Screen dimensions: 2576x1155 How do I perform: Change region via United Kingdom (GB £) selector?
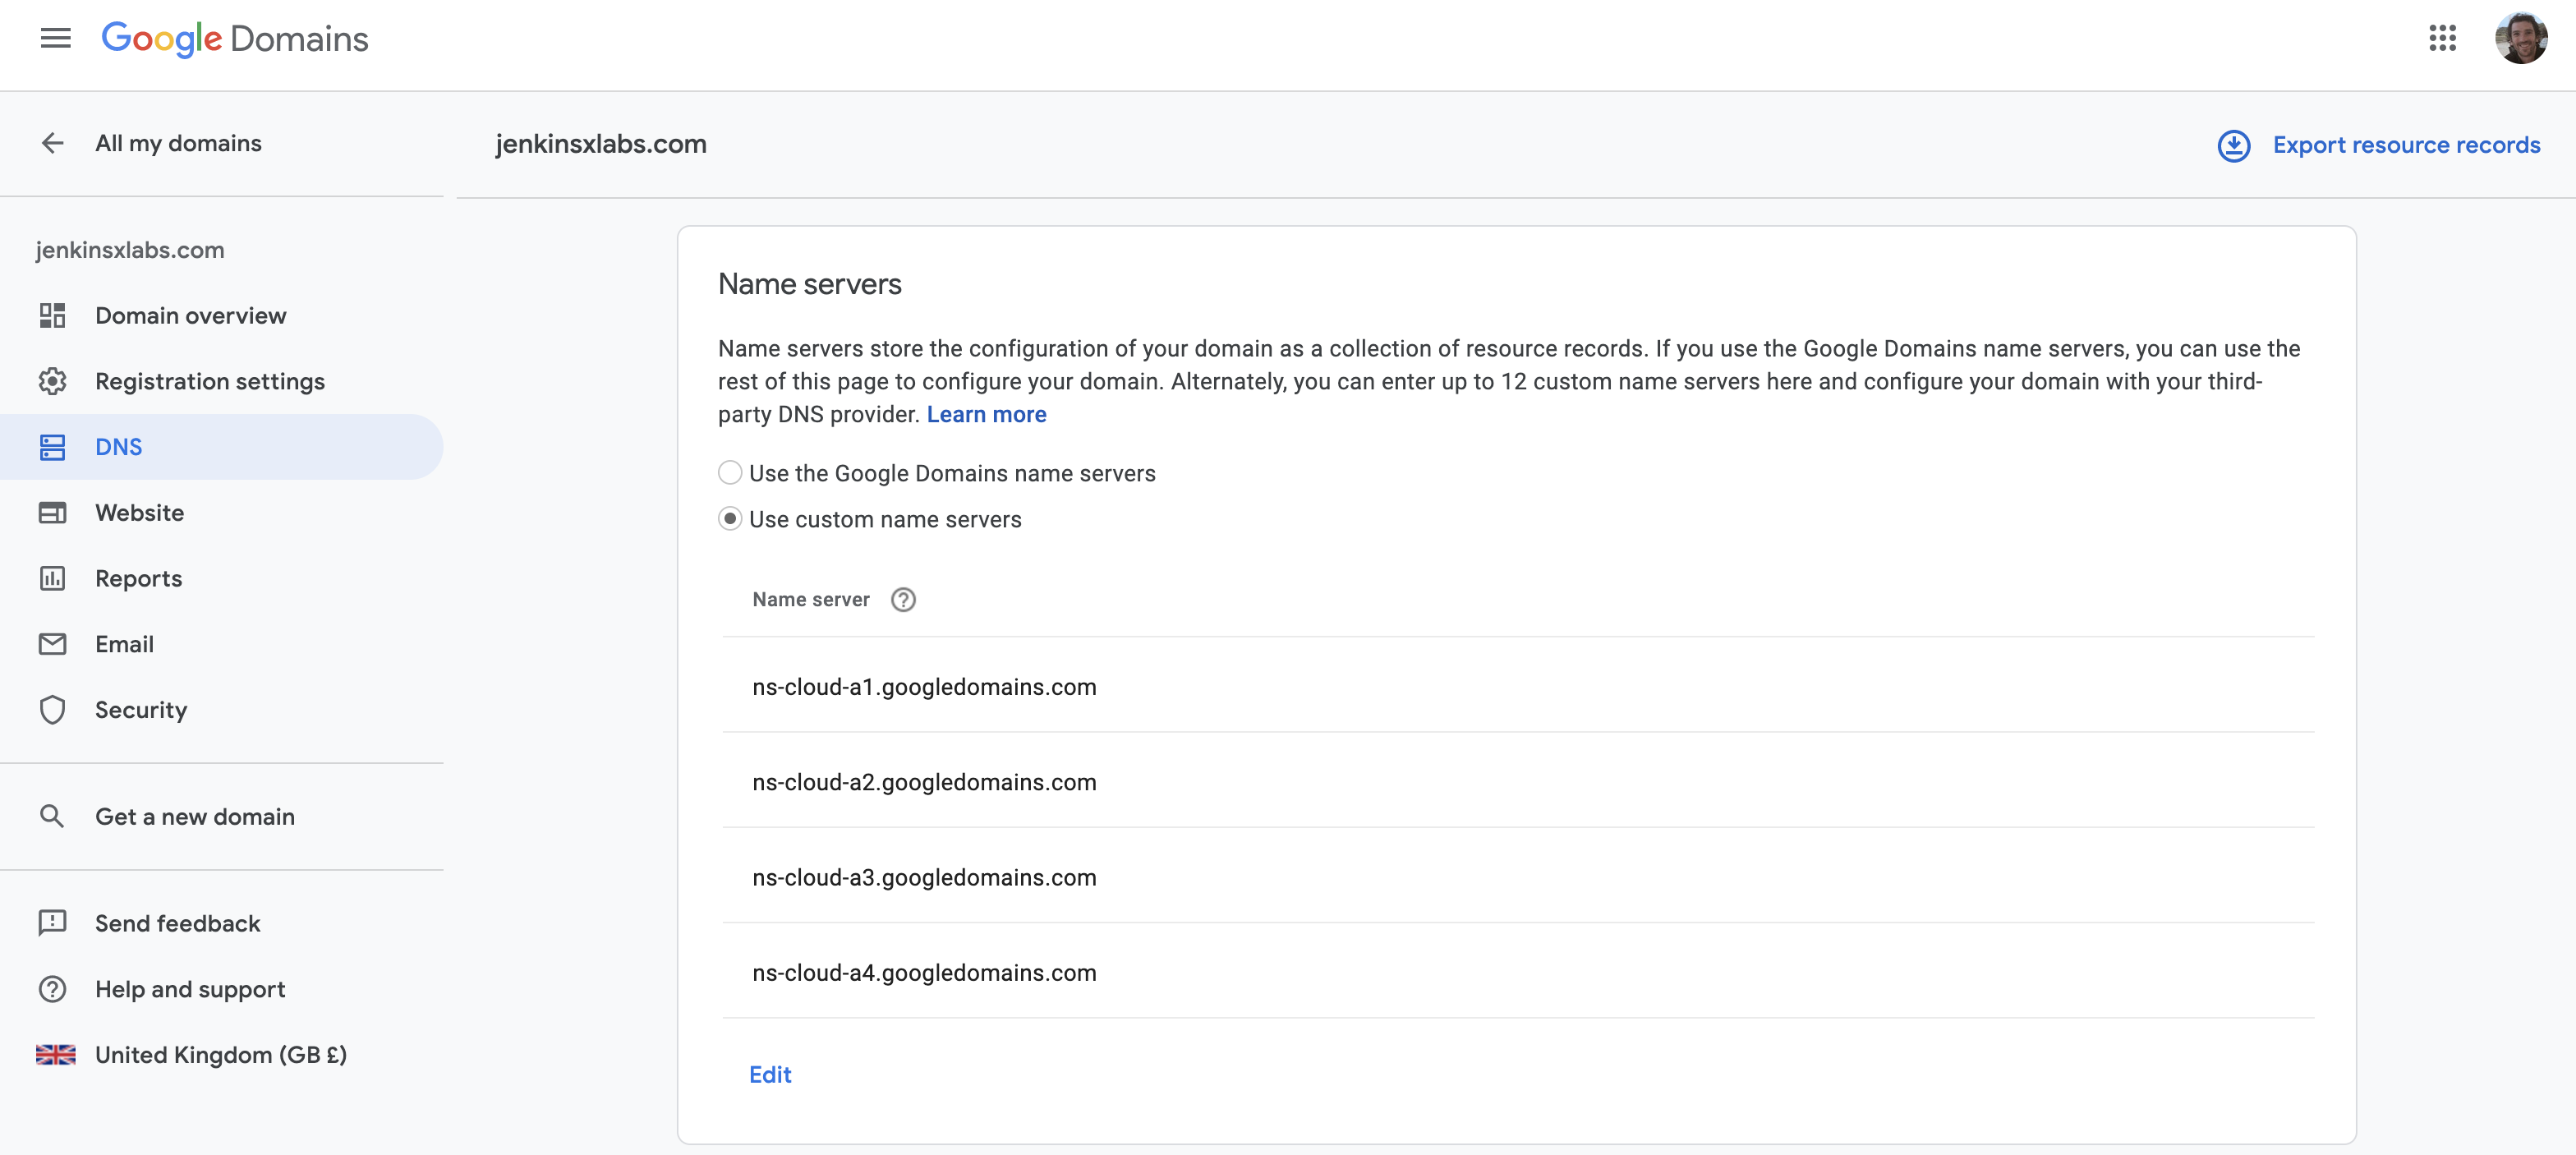[220, 1054]
